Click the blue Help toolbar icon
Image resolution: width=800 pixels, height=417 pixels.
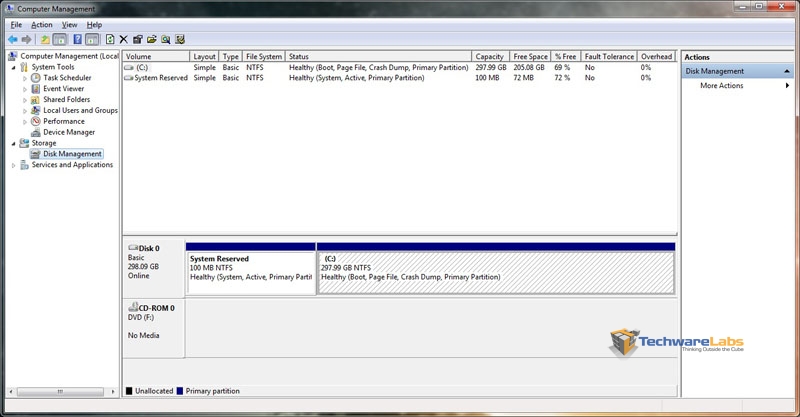pyautogui.click(x=77, y=39)
